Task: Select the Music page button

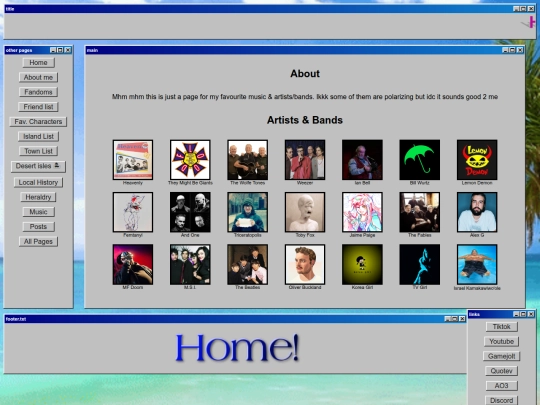Action: pyautogui.click(x=38, y=212)
